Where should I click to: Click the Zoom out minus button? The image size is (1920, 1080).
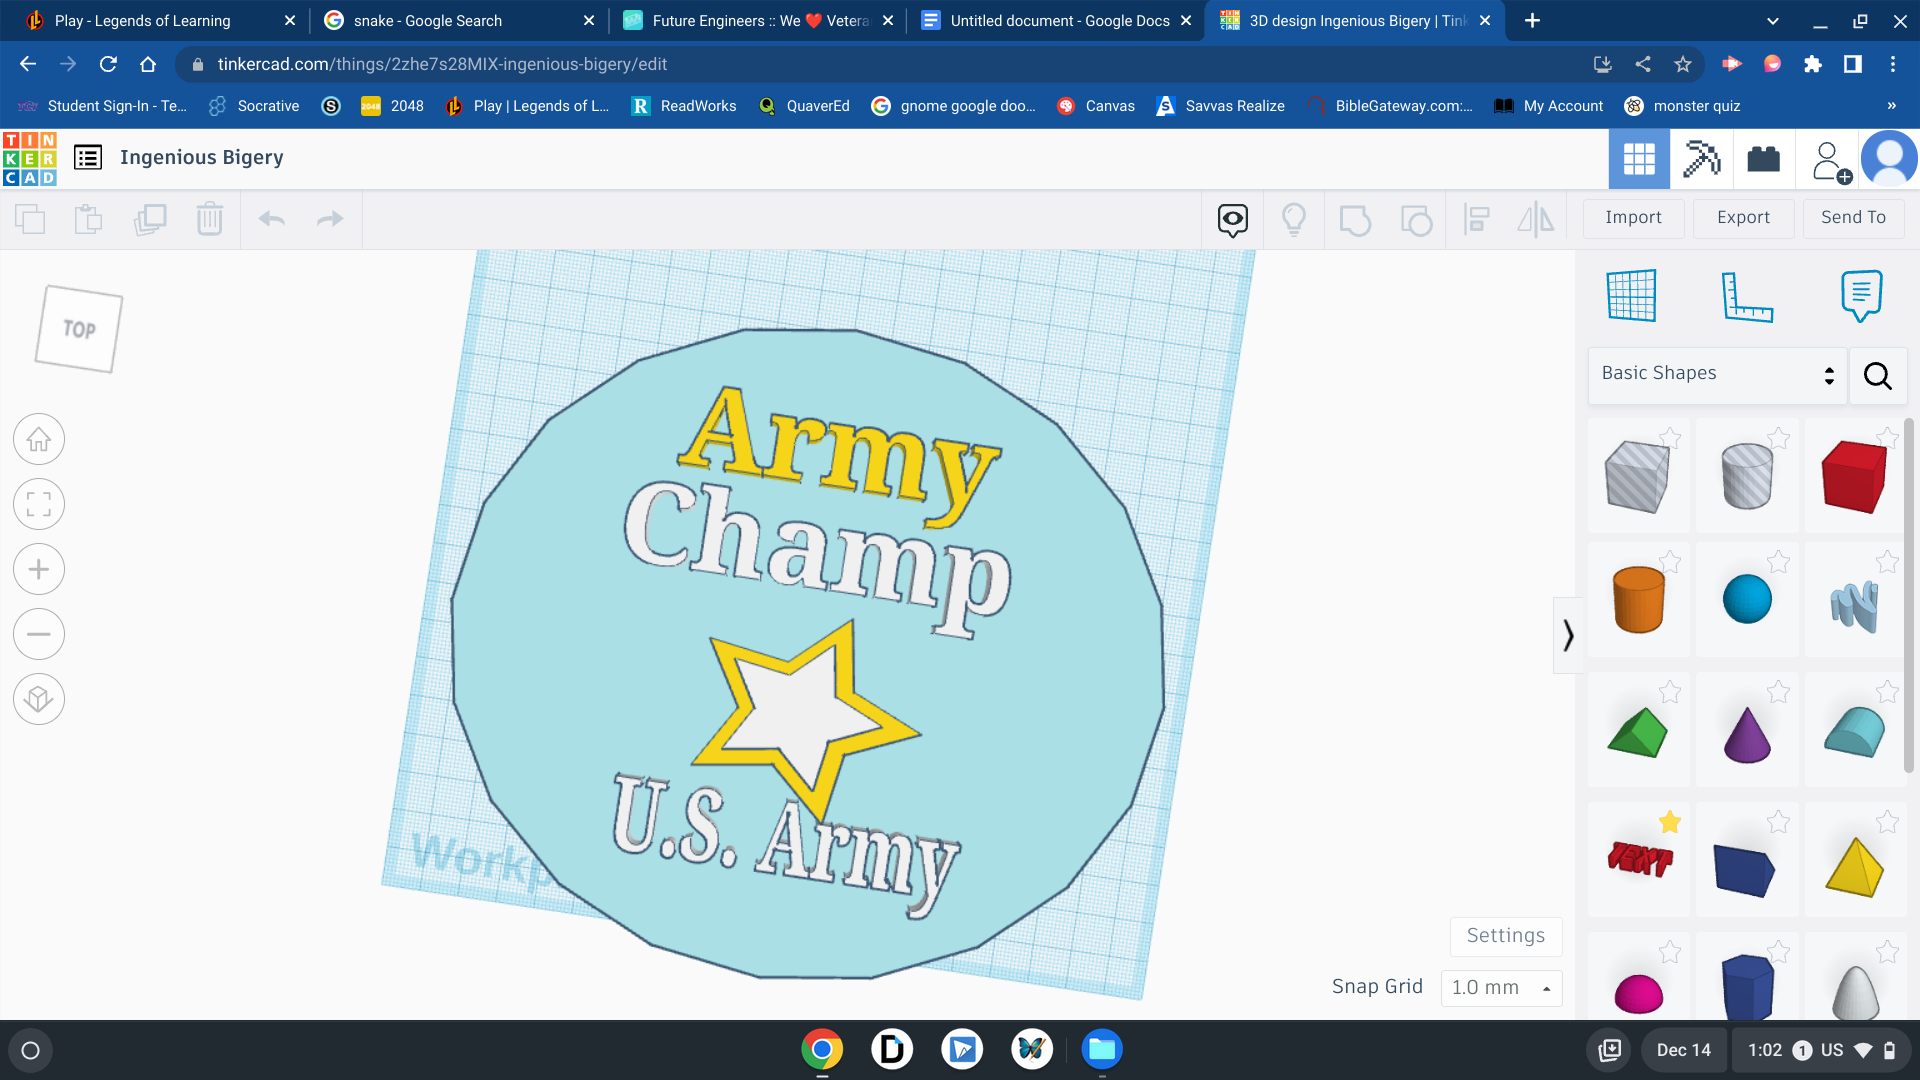tap(39, 634)
